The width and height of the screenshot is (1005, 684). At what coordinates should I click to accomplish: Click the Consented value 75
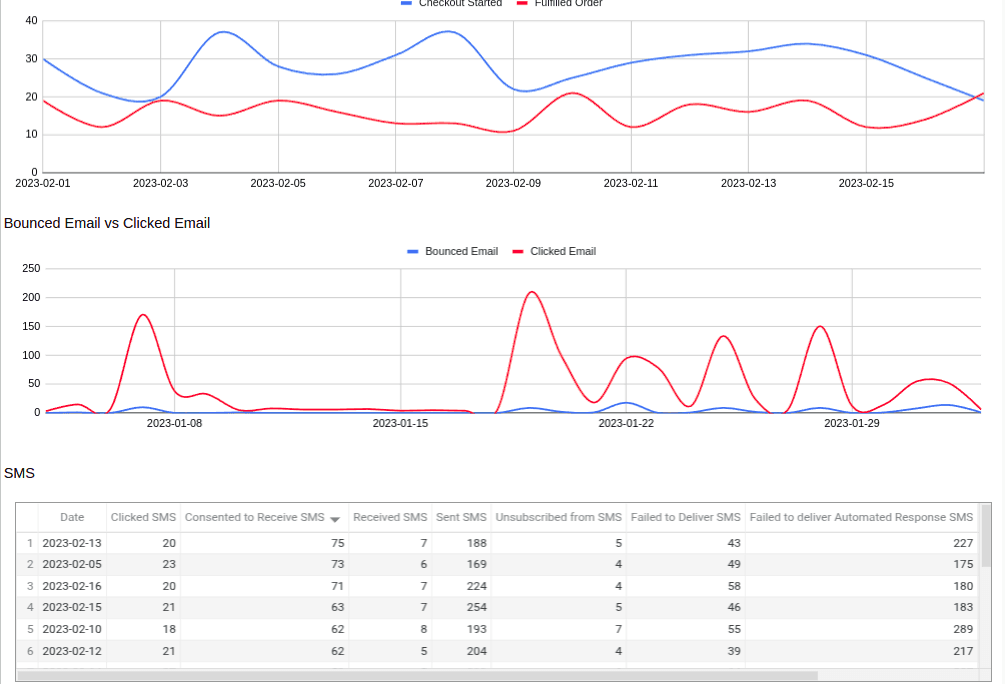click(338, 543)
